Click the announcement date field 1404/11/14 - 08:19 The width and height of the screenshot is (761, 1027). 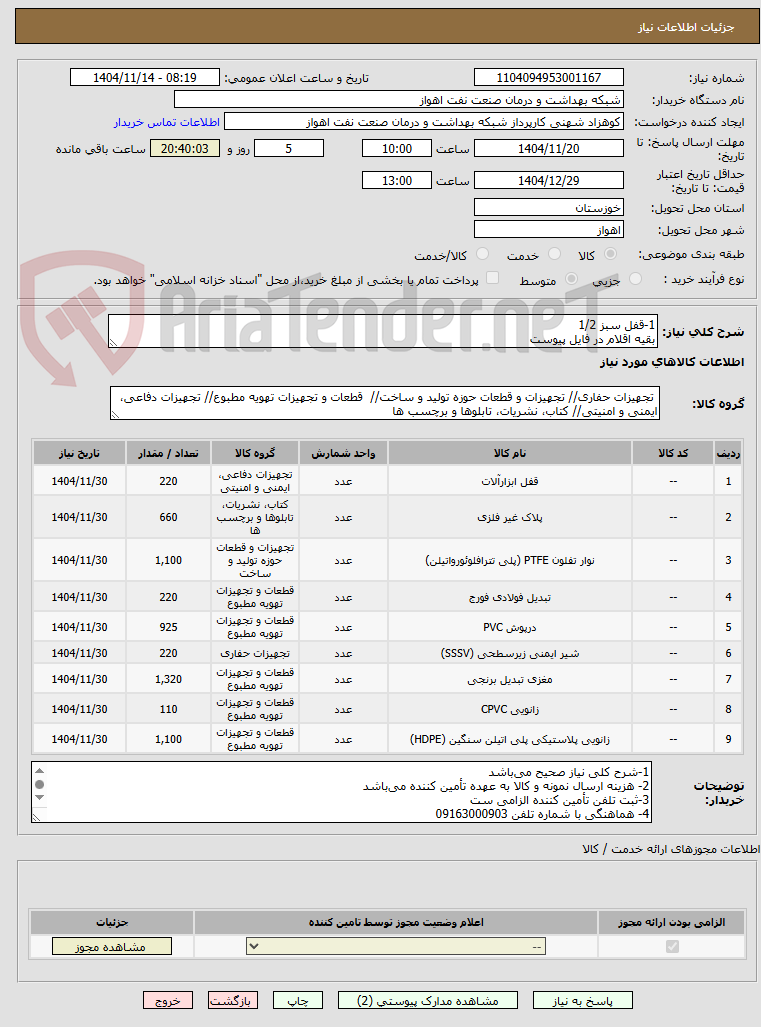(145, 78)
